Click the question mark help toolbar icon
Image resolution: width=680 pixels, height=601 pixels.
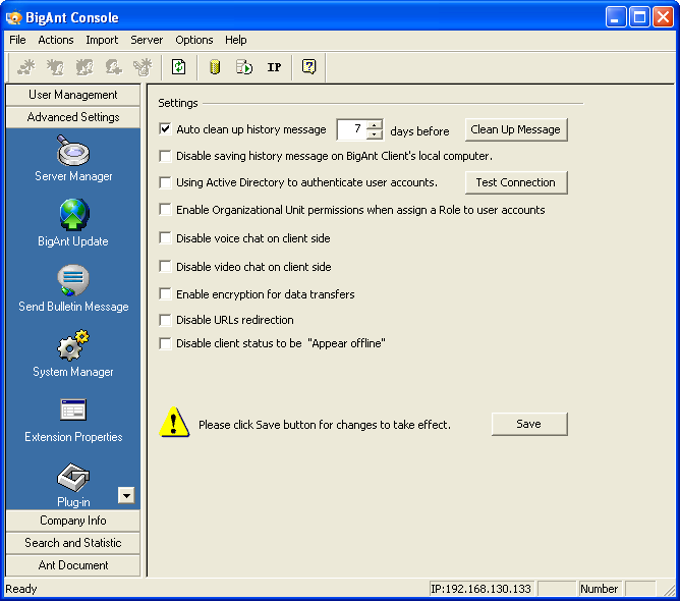click(309, 67)
